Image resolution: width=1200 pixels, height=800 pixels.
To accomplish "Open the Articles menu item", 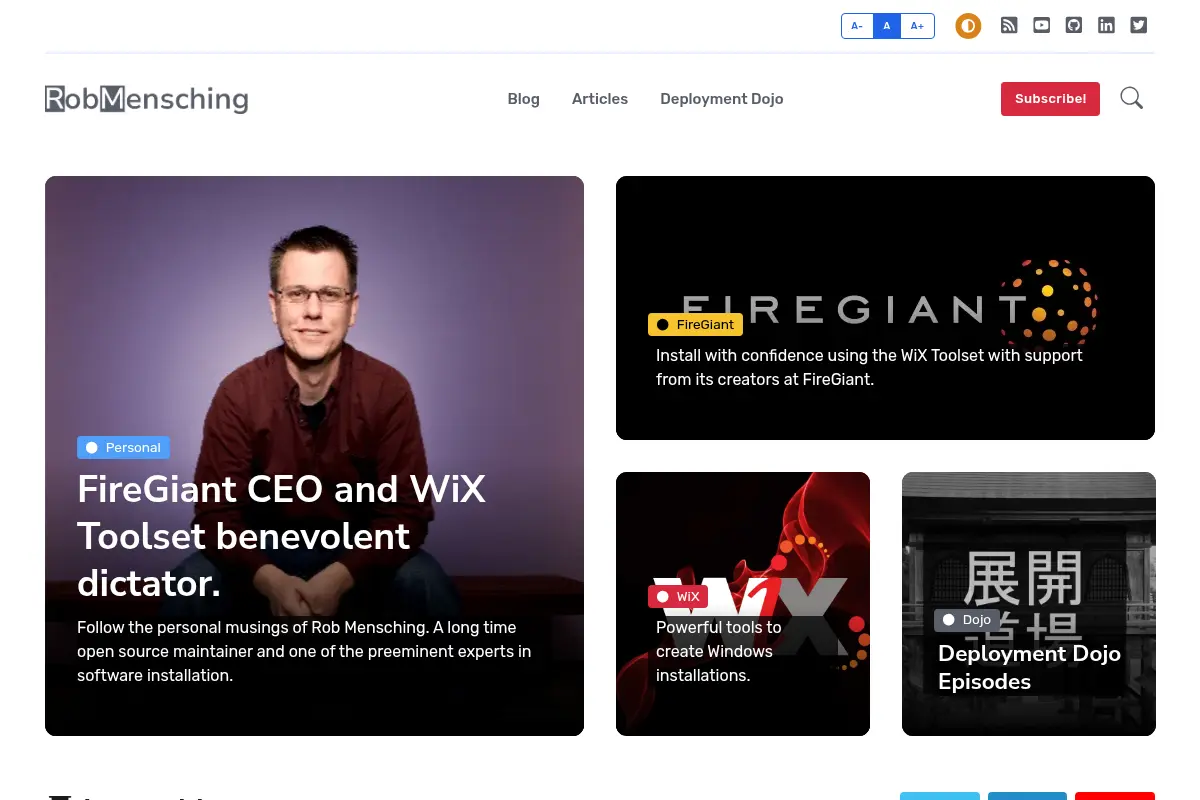I will pos(600,99).
